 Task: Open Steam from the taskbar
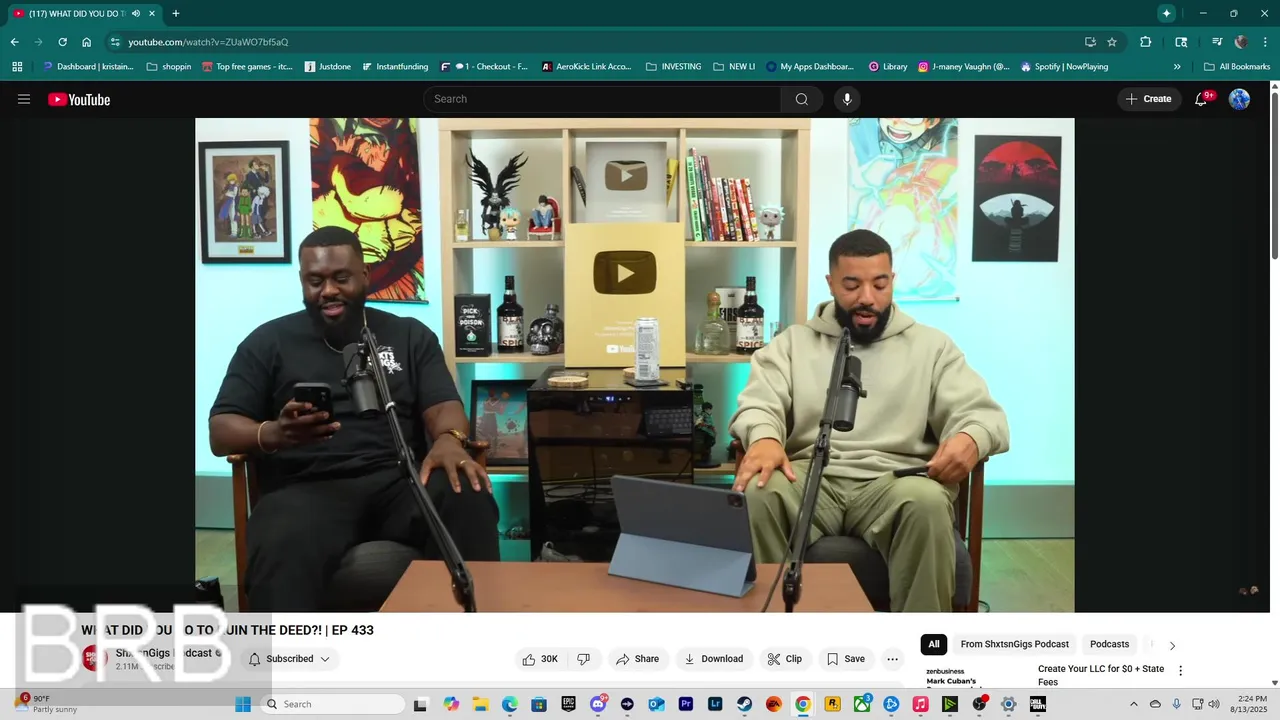click(x=745, y=704)
